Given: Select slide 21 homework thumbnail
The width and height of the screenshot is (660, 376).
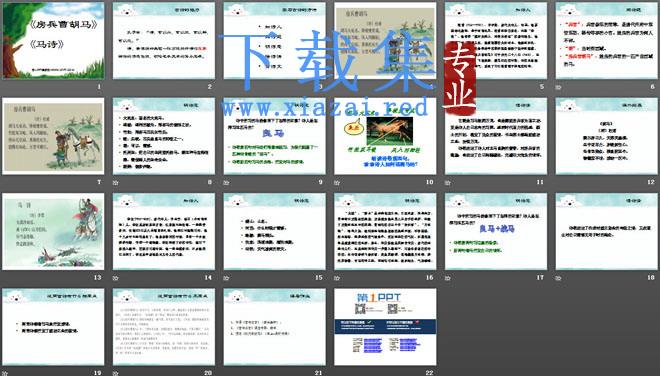Looking at the screenshot, I should [x=274, y=327].
